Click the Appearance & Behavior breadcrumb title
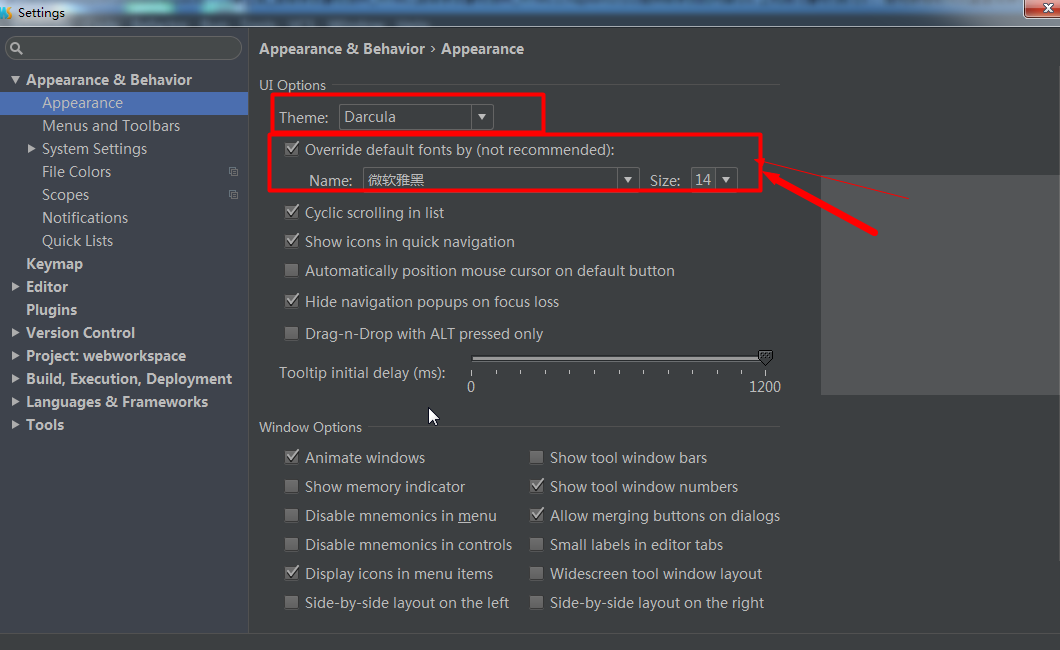The width and height of the screenshot is (1060, 650). click(x=342, y=49)
